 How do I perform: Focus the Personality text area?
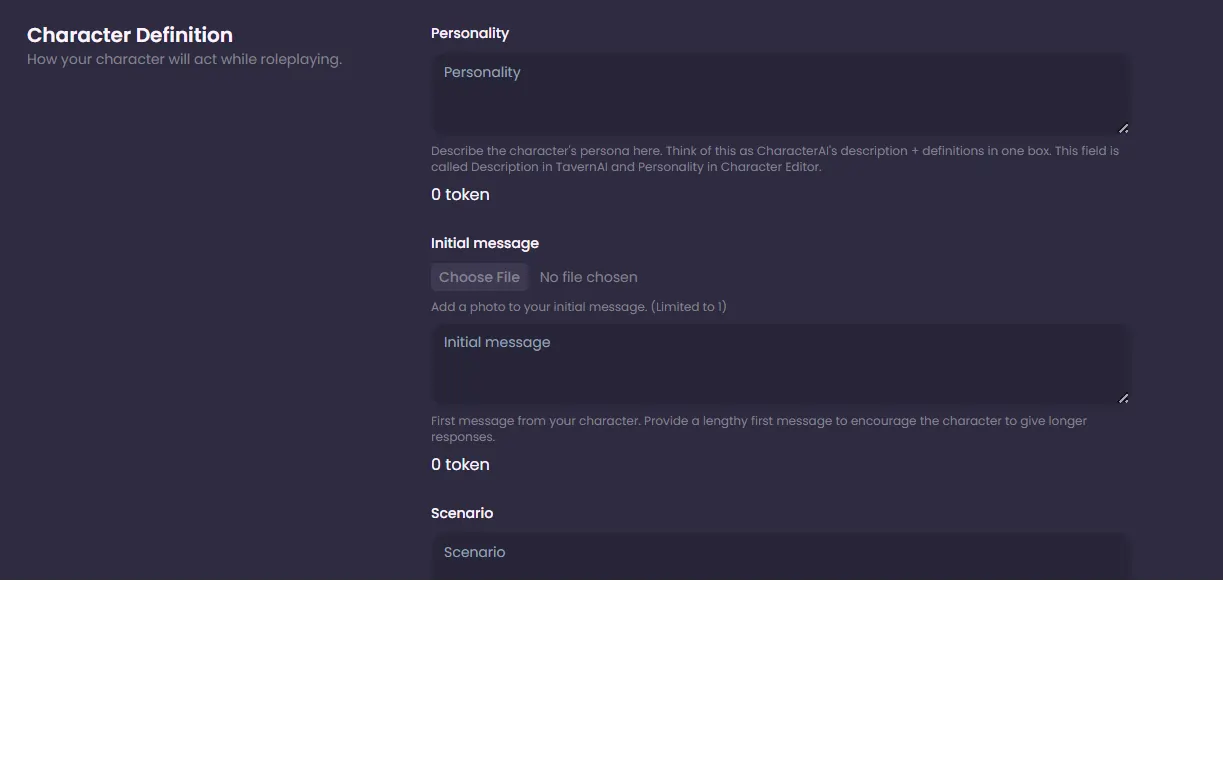(778, 94)
